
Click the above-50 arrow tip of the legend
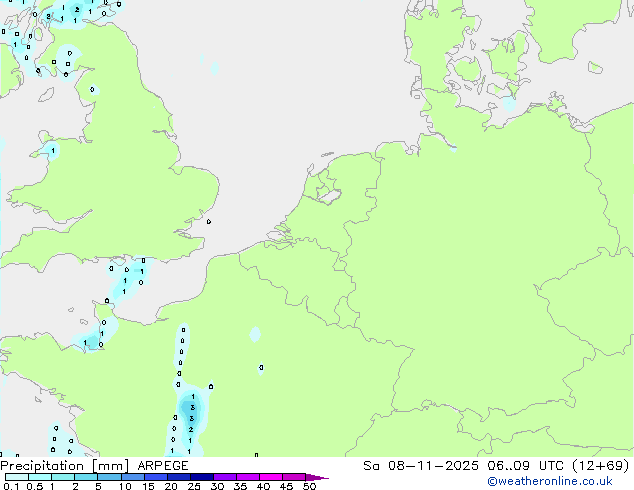coord(317,478)
